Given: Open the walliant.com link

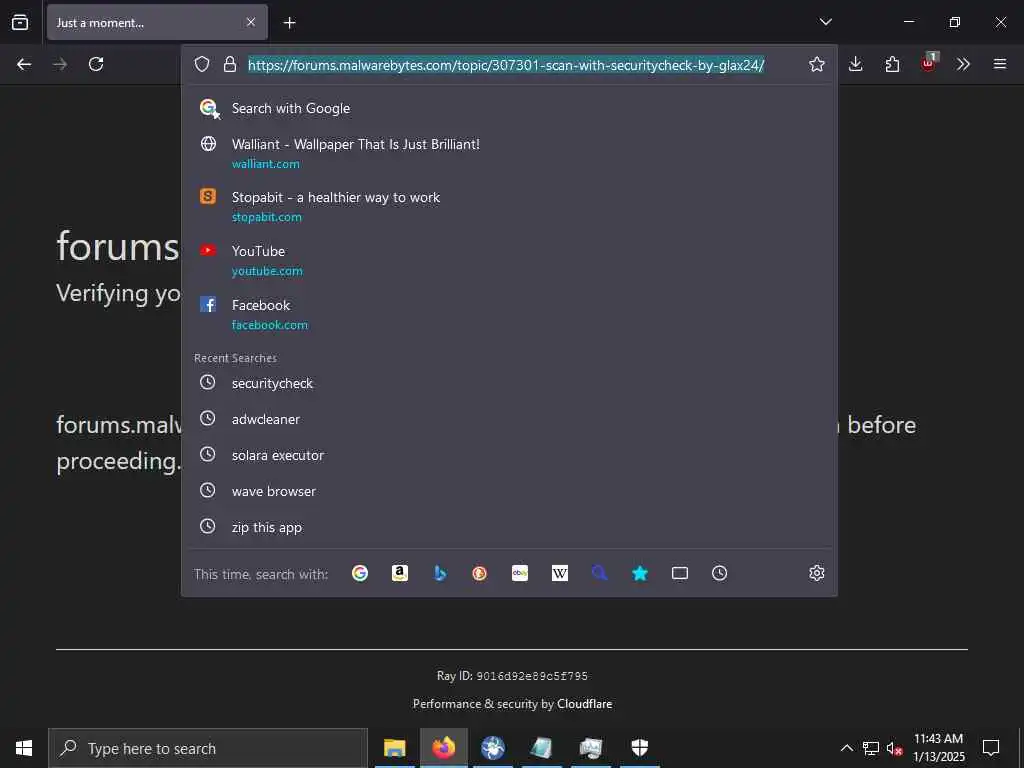Looking at the screenshot, I should (x=266, y=164).
